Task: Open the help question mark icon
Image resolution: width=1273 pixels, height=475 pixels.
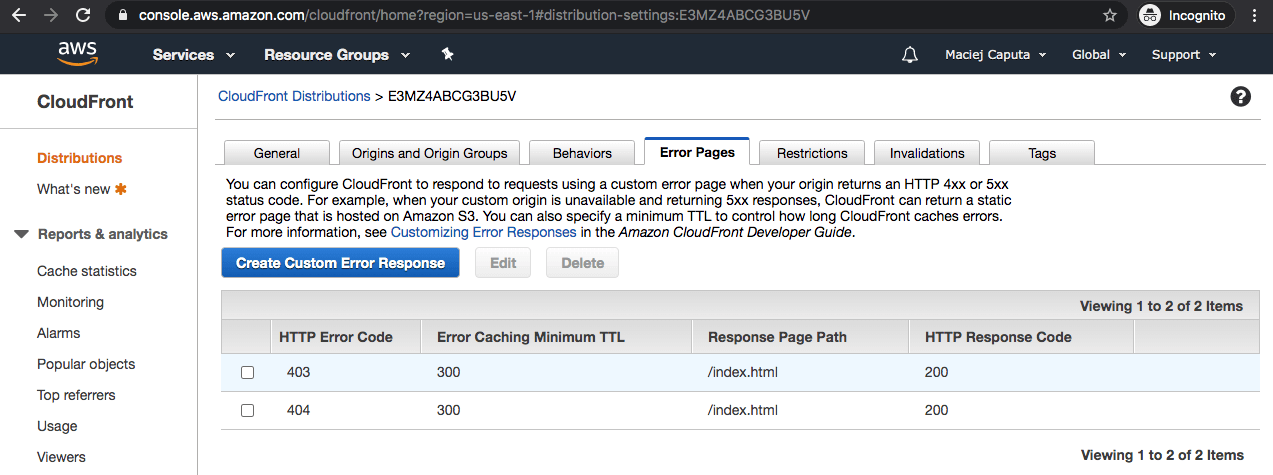Action: click(x=1240, y=97)
